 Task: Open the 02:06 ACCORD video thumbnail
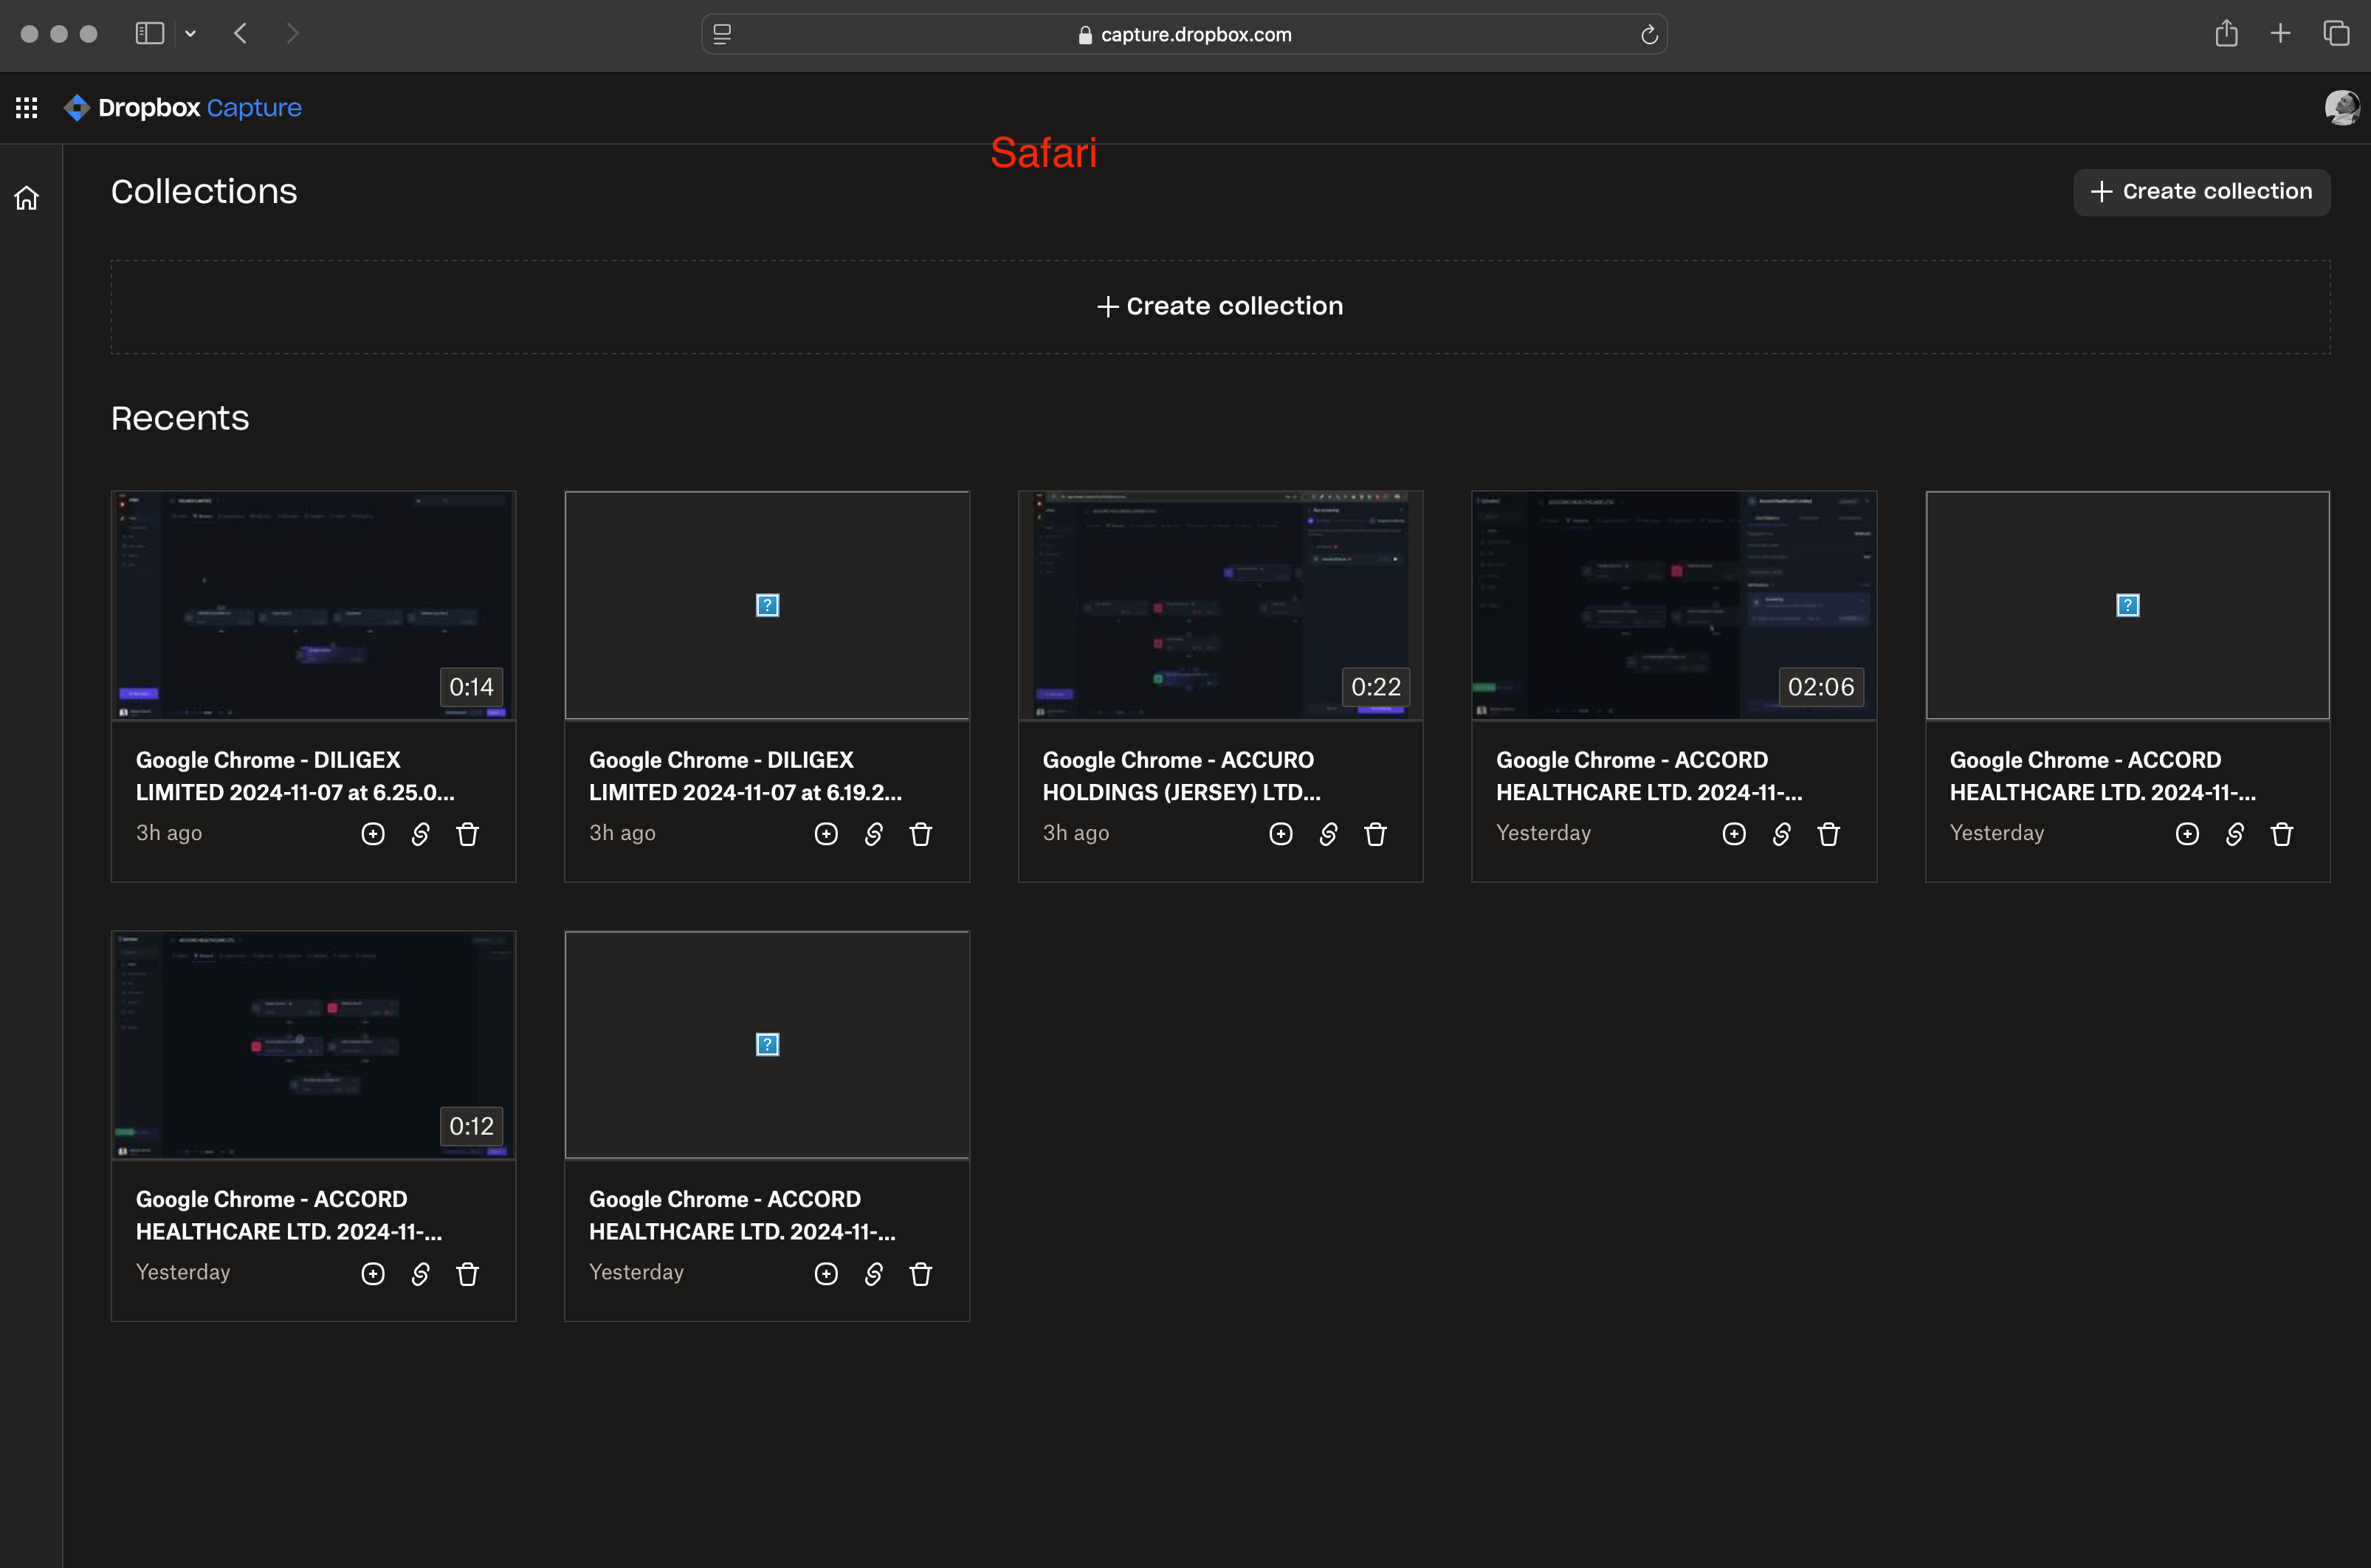(1674, 605)
